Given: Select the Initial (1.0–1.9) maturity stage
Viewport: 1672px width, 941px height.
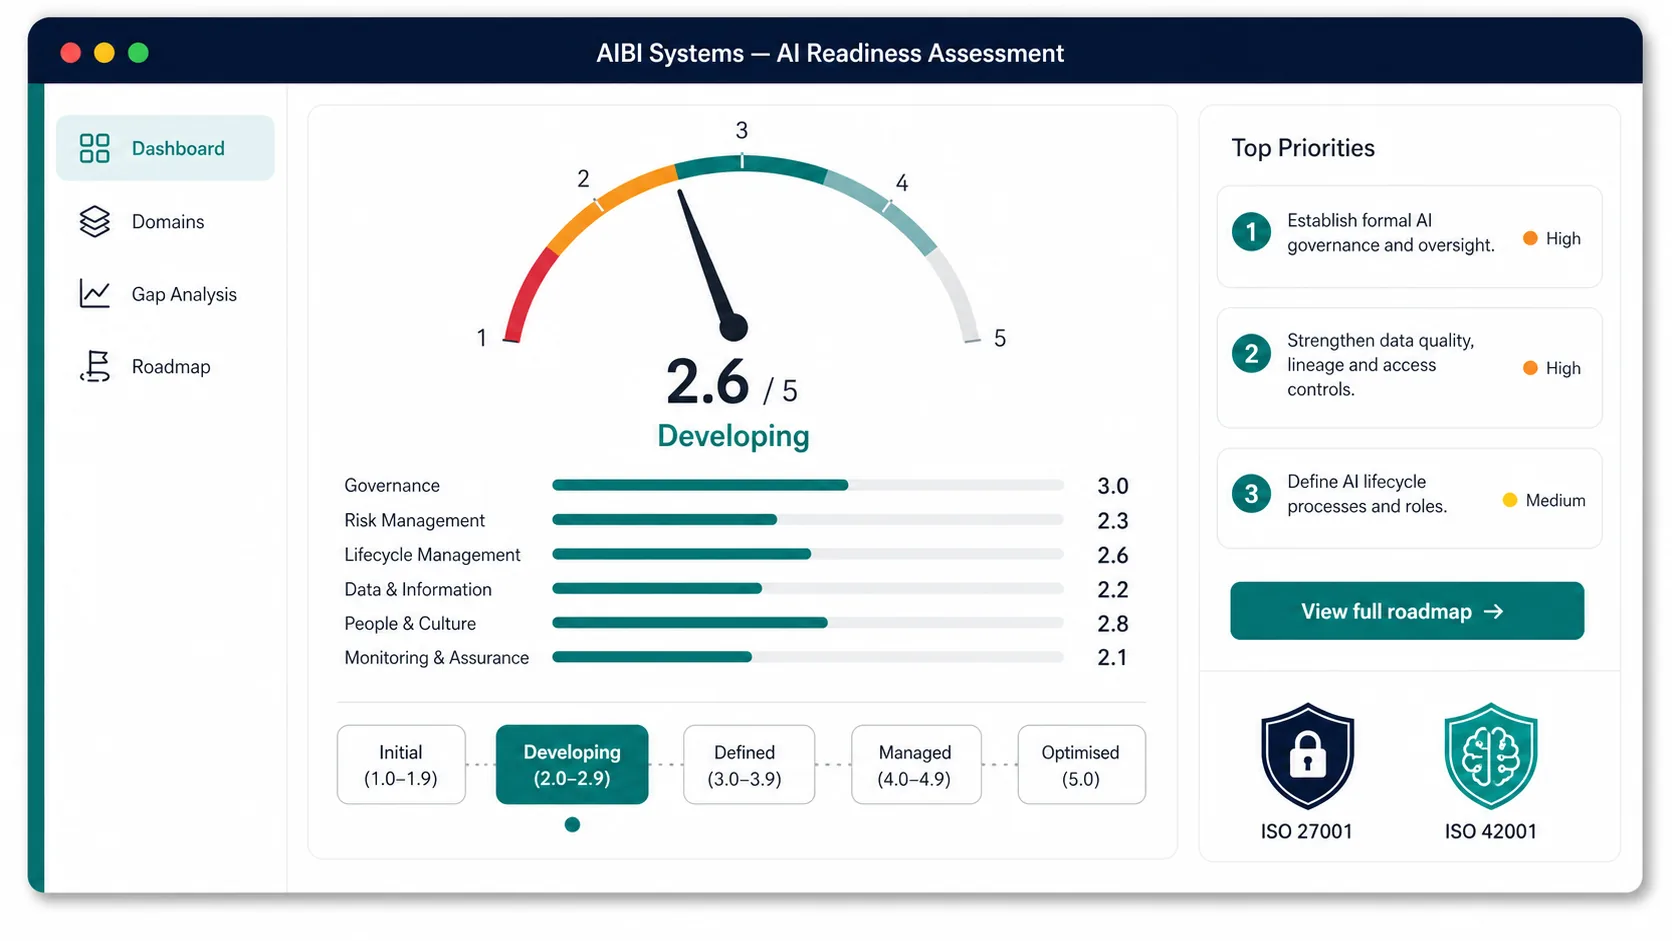Looking at the screenshot, I should [401, 765].
